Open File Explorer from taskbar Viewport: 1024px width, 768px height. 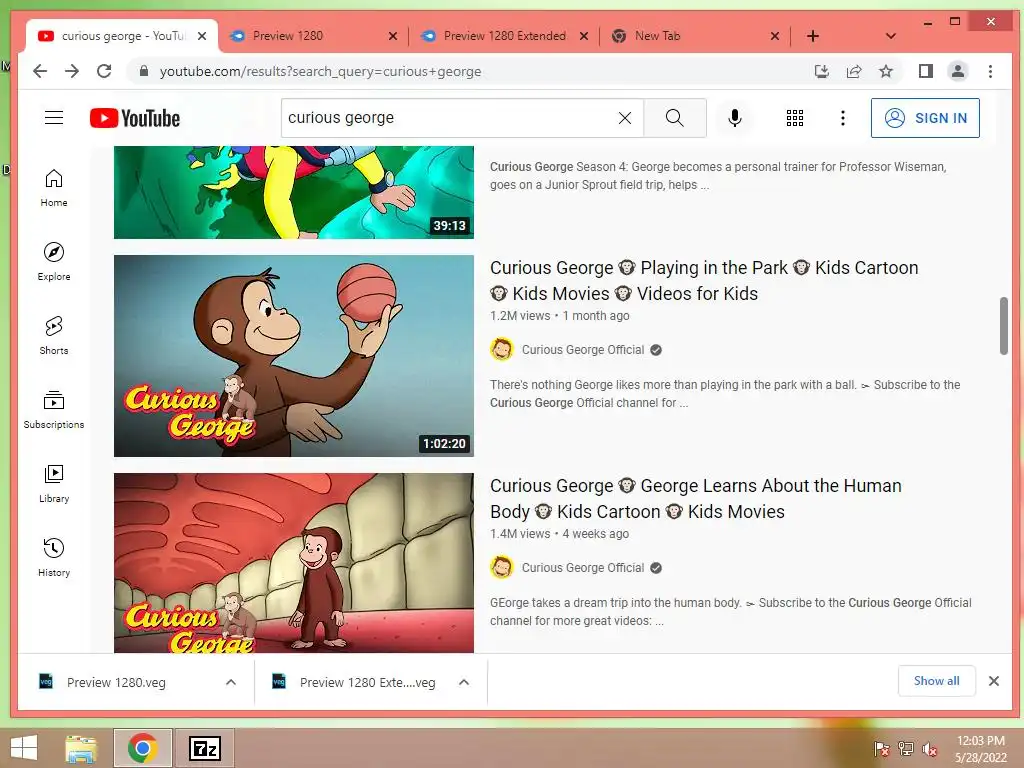point(81,748)
